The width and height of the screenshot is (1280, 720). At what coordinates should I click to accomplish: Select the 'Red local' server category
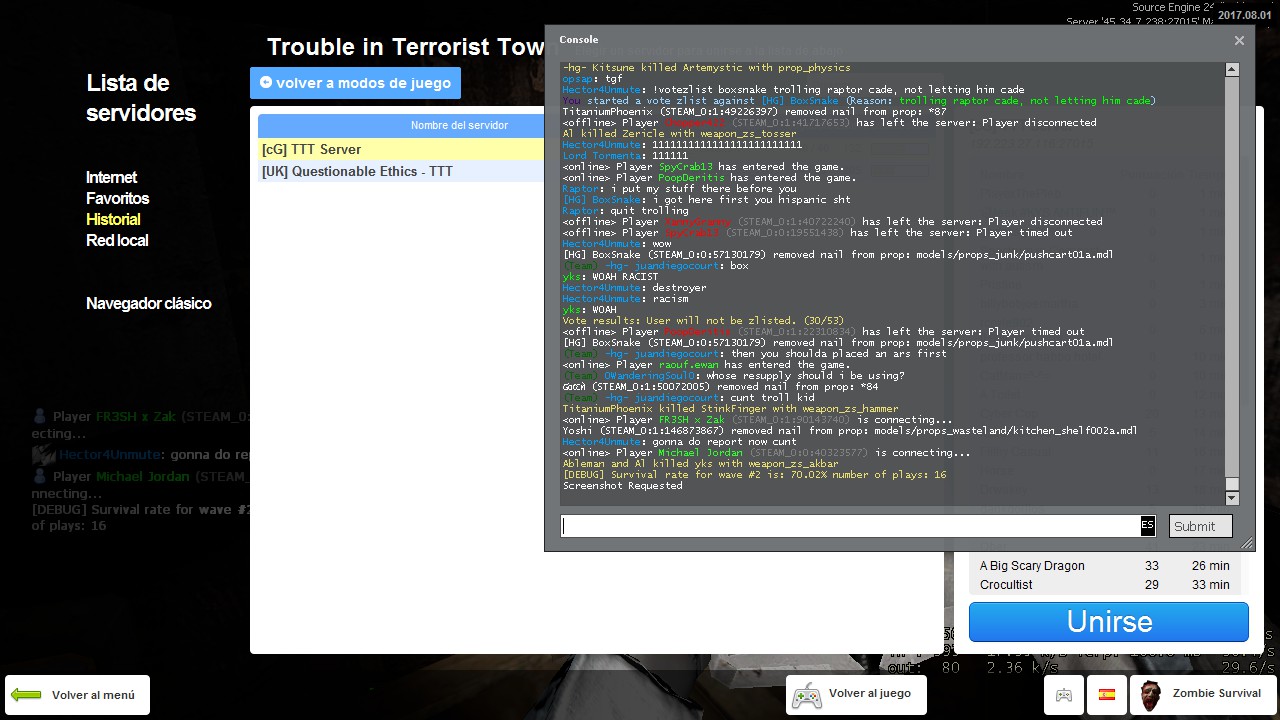117,241
